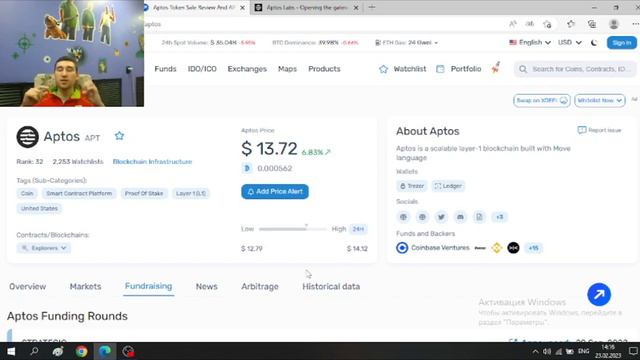The image size is (640, 360).
Task: Click the Ledger wallet tag
Action: [x=448, y=186]
